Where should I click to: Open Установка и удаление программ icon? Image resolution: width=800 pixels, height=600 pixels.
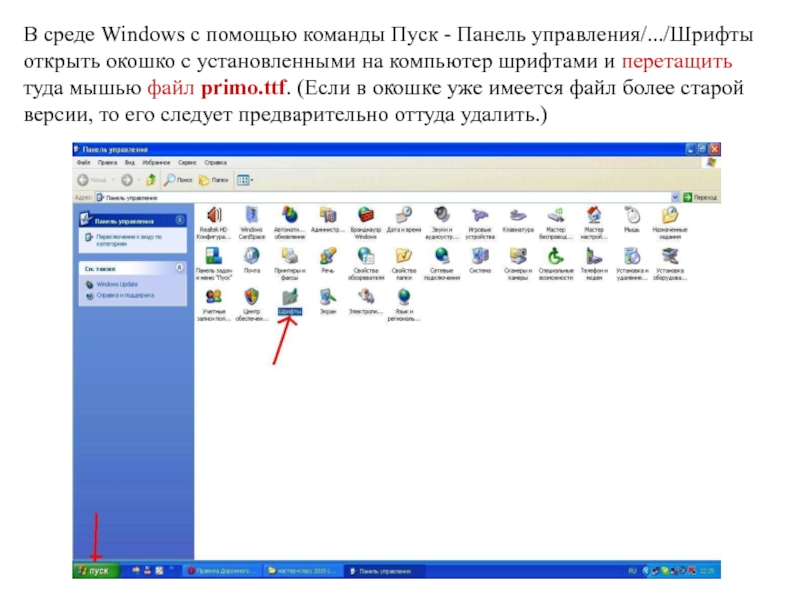click(632, 264)
